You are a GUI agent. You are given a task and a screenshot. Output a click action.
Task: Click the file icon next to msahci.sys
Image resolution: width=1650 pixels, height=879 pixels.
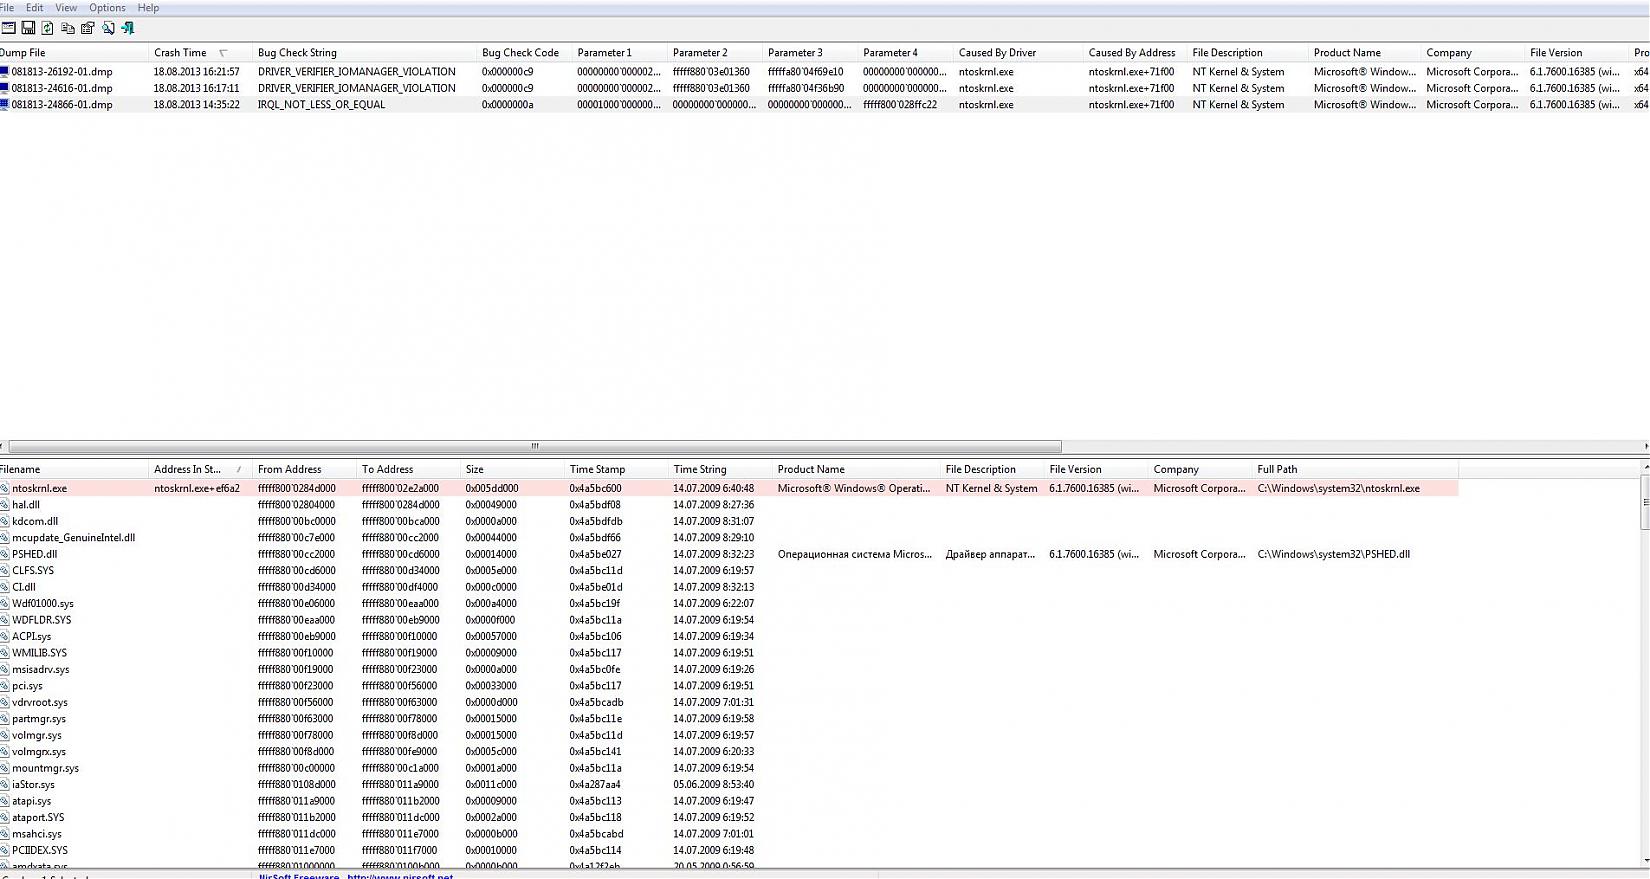coord(4,834)
